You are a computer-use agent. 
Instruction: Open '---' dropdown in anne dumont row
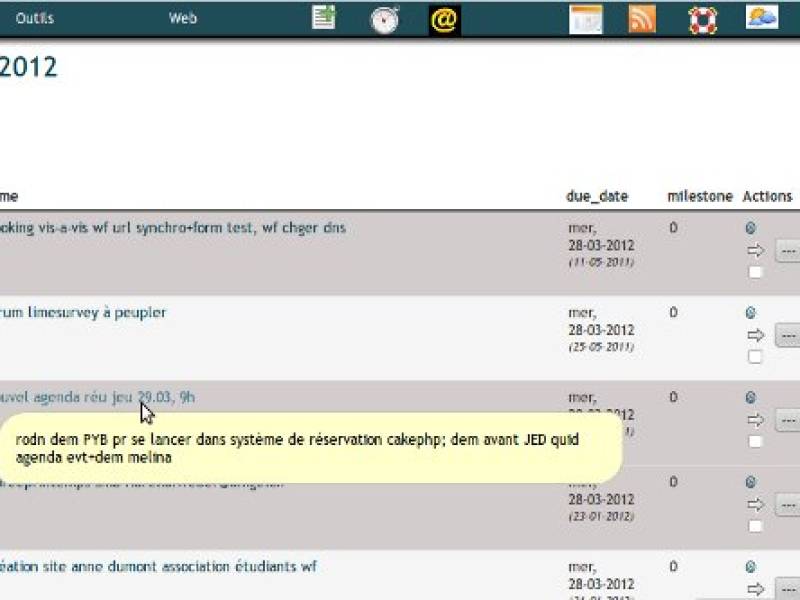point(787,589)
